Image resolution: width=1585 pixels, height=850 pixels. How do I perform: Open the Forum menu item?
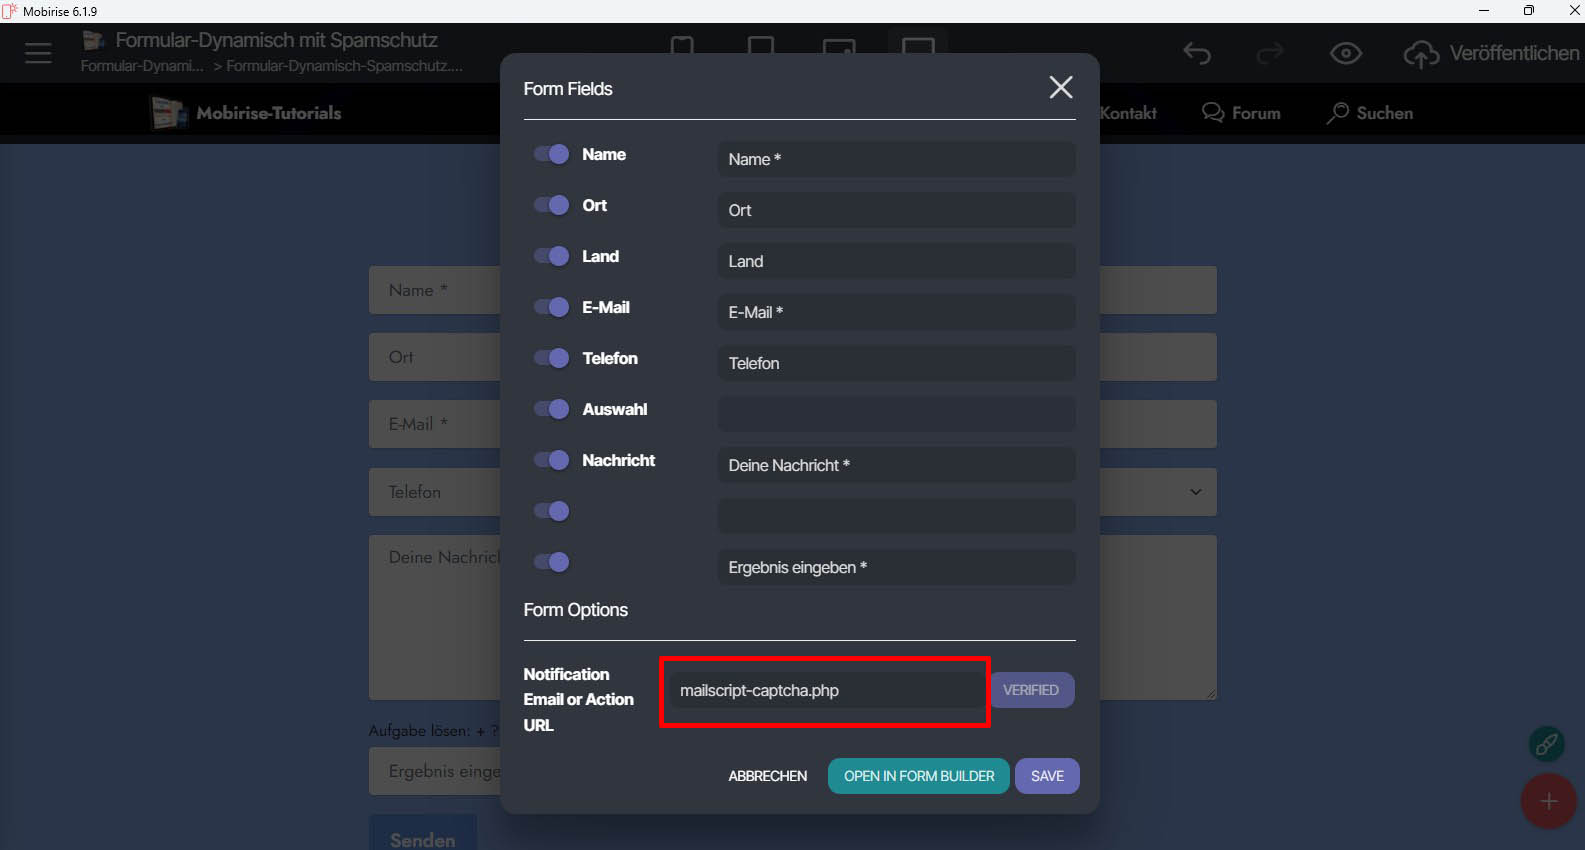pyautogui.click(x=1241, y=113)
